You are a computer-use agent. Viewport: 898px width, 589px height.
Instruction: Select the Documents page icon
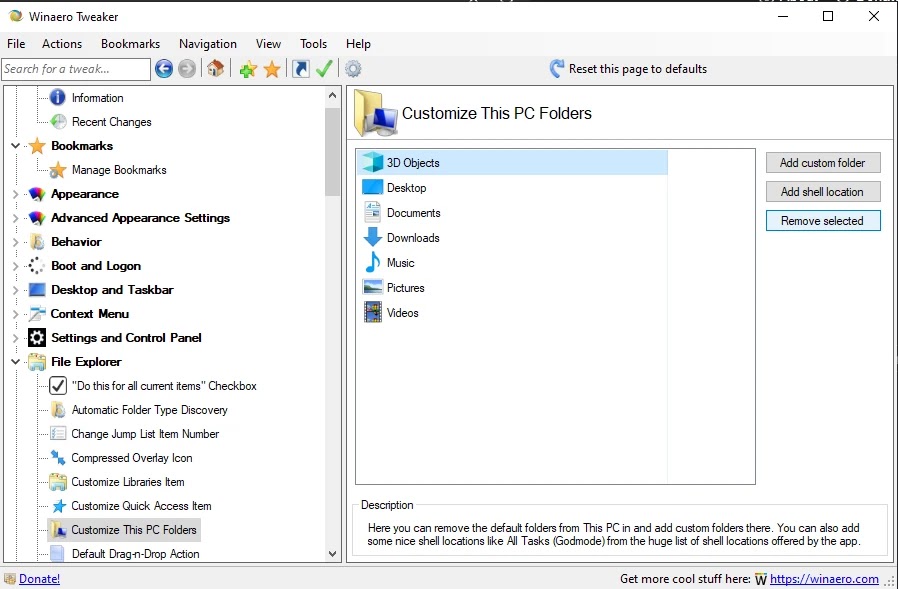click(x=373, y=213)
